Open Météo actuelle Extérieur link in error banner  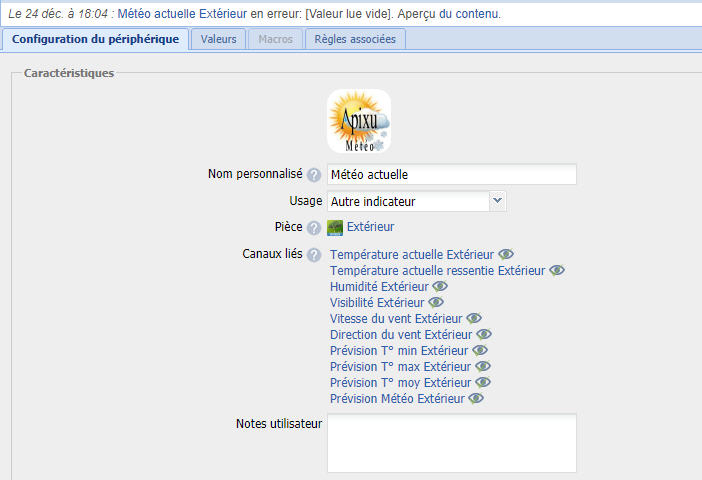coord(182,14)
